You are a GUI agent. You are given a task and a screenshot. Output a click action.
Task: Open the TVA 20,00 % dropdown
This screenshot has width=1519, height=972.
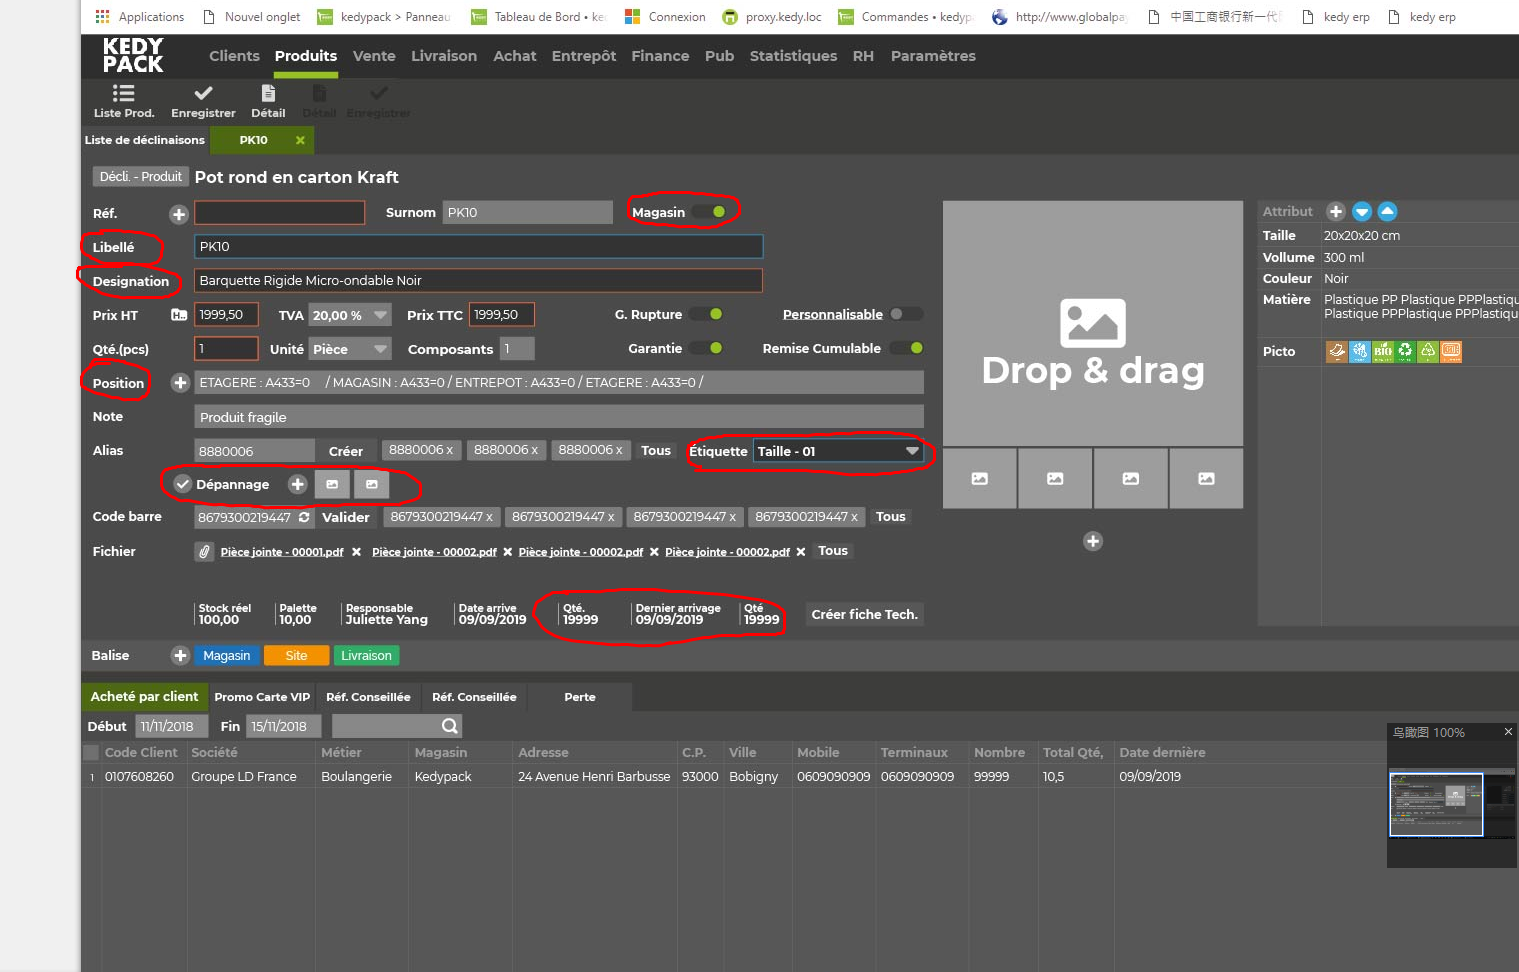(349, 315)
